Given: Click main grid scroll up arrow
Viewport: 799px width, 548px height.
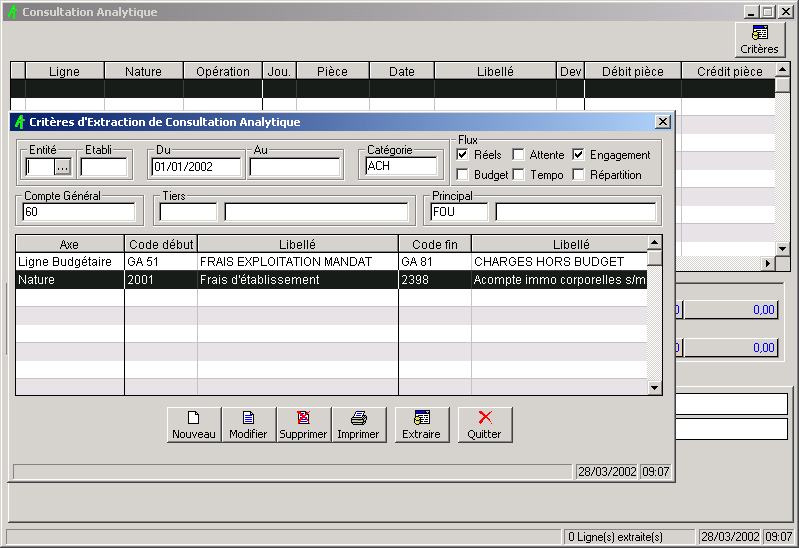Looking at the screenshot, I should click(x=782, y=69).
